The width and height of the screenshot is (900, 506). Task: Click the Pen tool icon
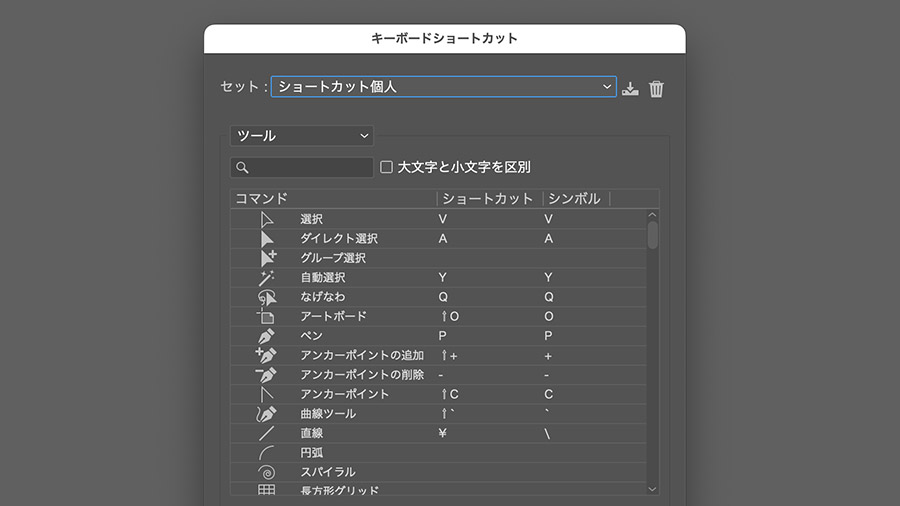[266, 336]
